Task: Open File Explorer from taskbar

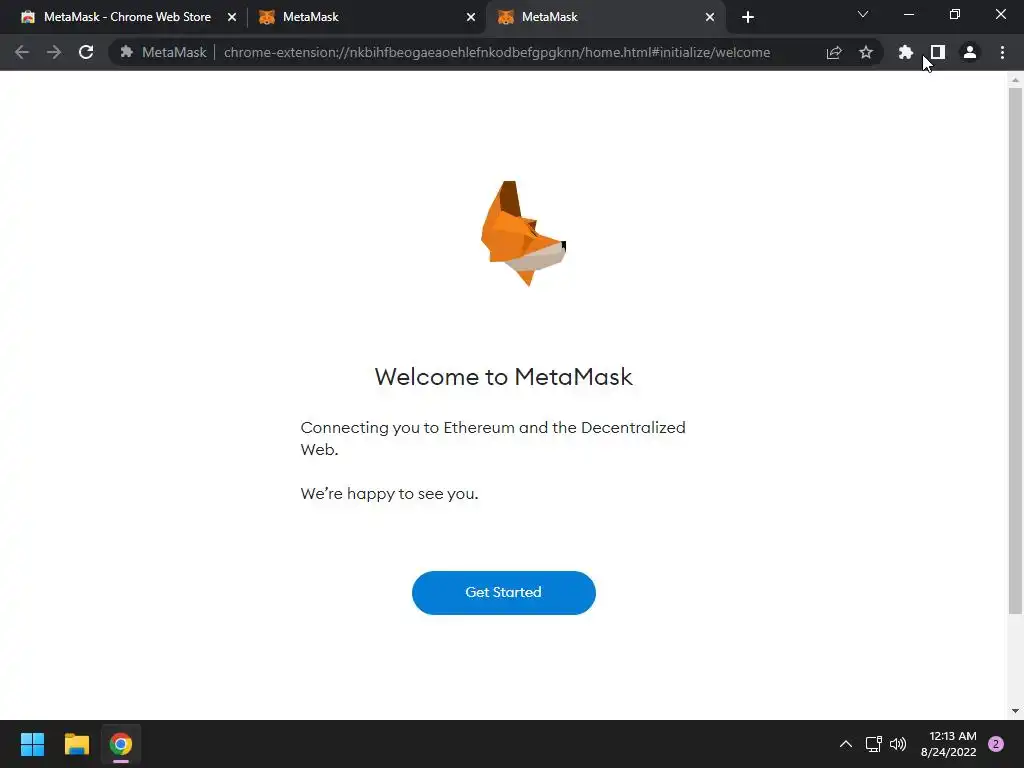Action: pyautogui.click(x=76, y=744)
